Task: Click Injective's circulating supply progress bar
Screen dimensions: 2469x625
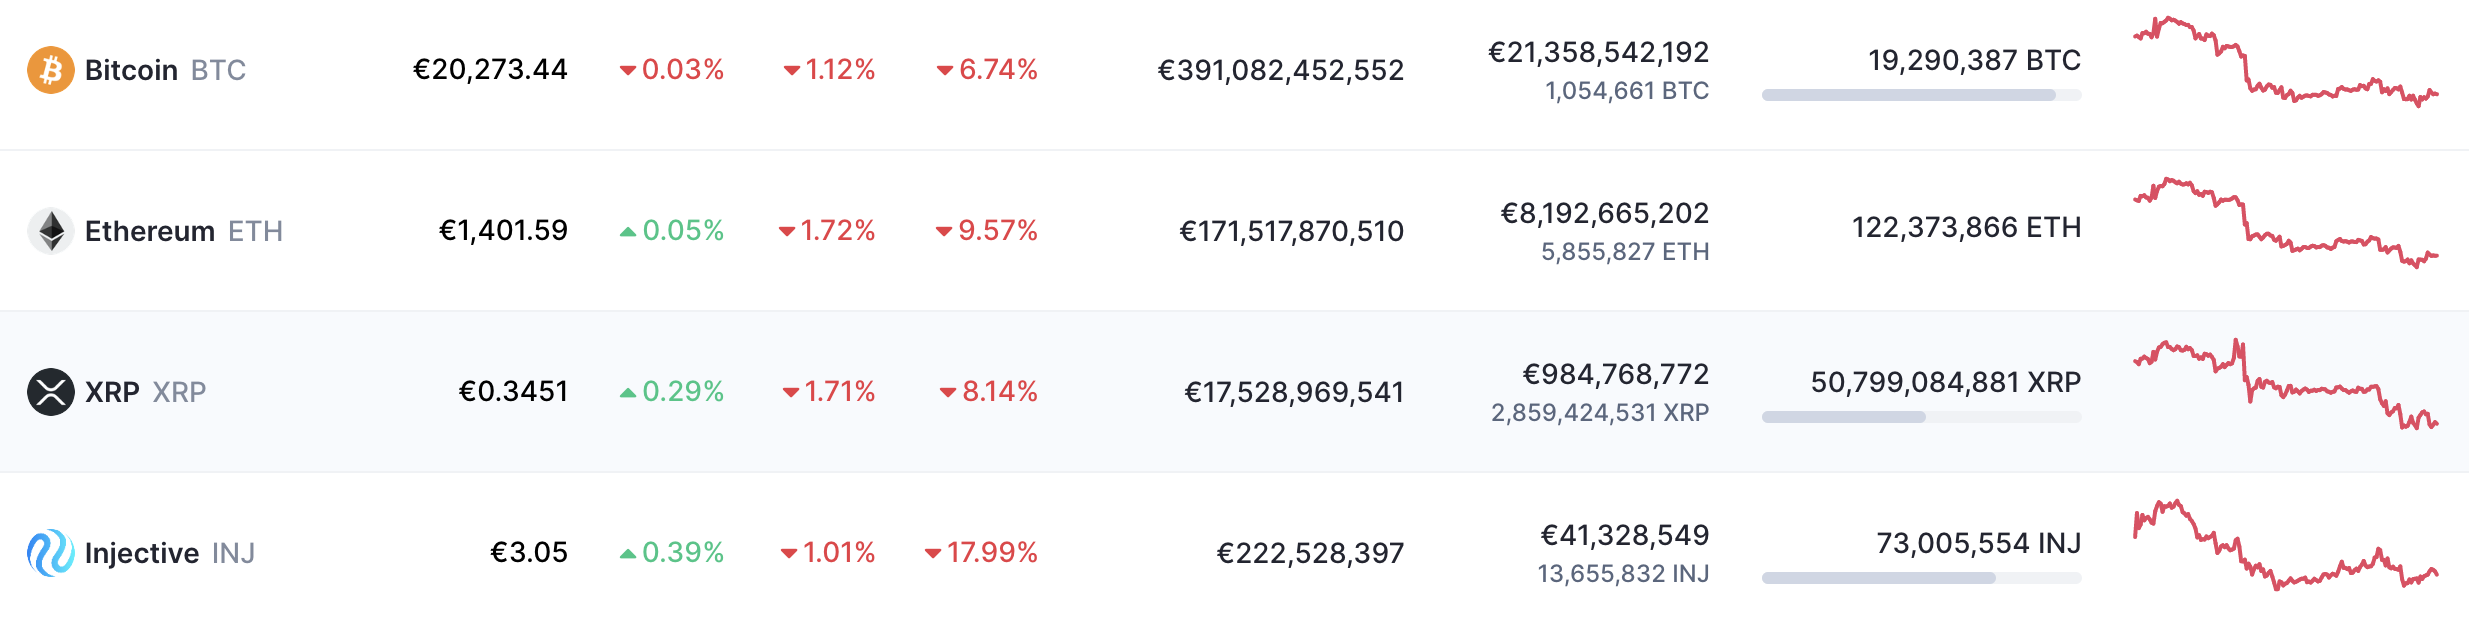Action: click(x=1922, y=578)
